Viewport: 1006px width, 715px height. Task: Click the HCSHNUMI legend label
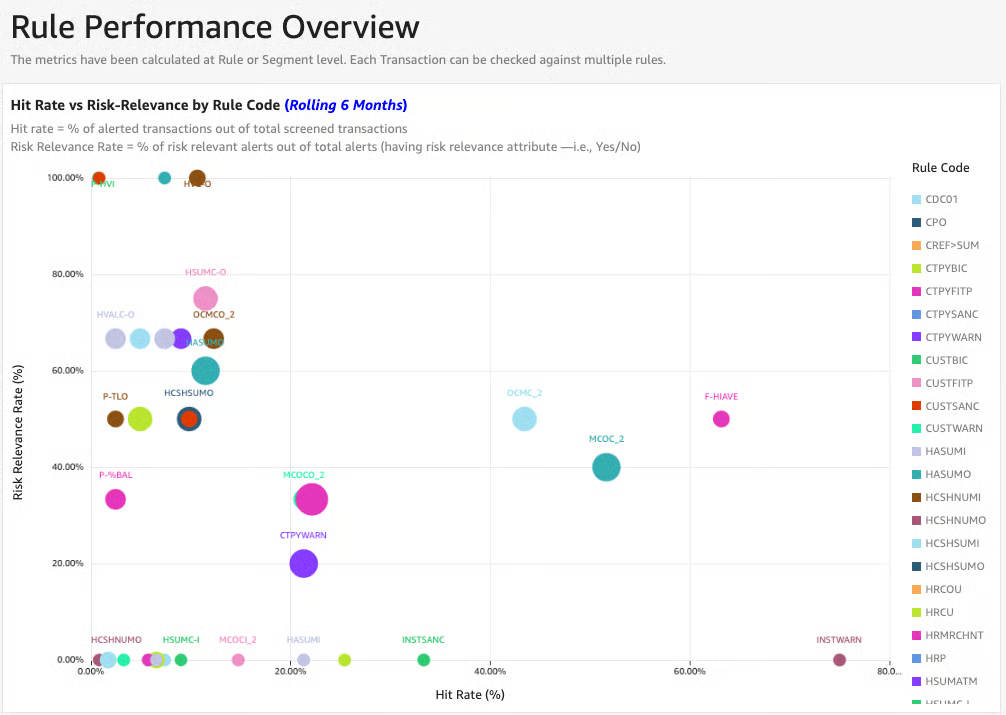(x=953, y=497)
